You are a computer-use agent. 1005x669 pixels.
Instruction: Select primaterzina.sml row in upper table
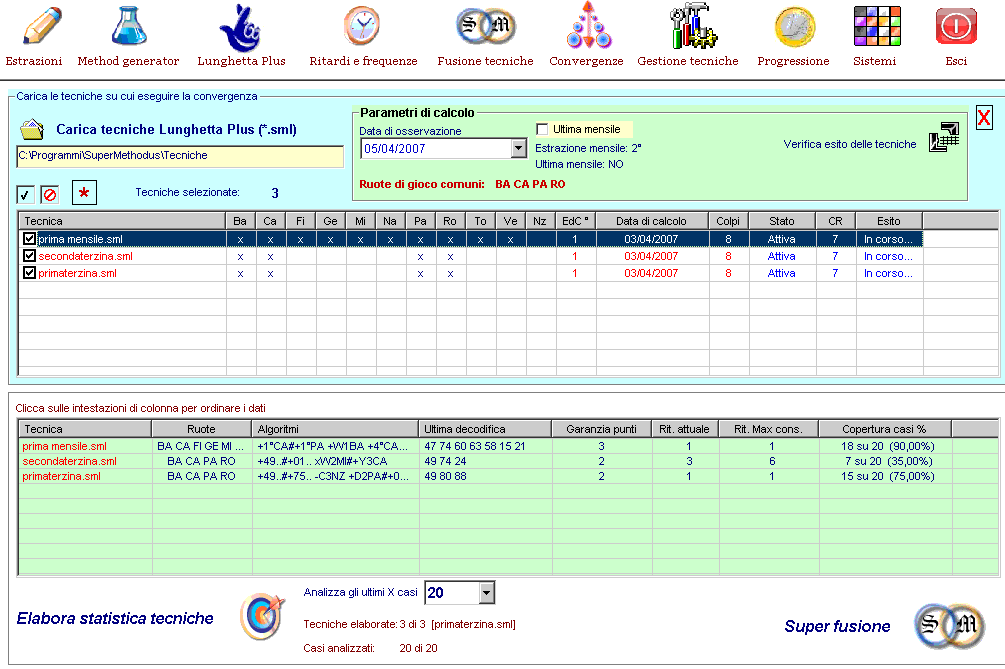(x=471, y=273)
